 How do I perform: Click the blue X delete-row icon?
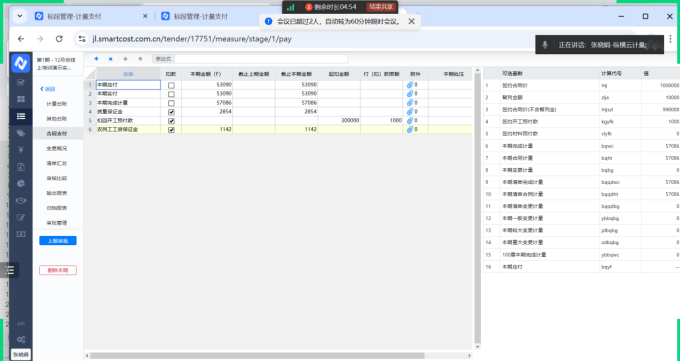pos(111,59)
